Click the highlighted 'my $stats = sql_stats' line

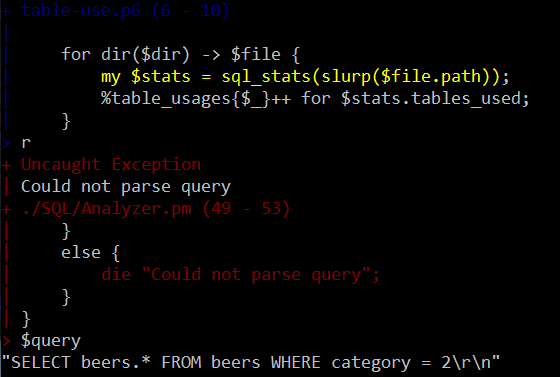pyautogui.click(x=305, y=77)
